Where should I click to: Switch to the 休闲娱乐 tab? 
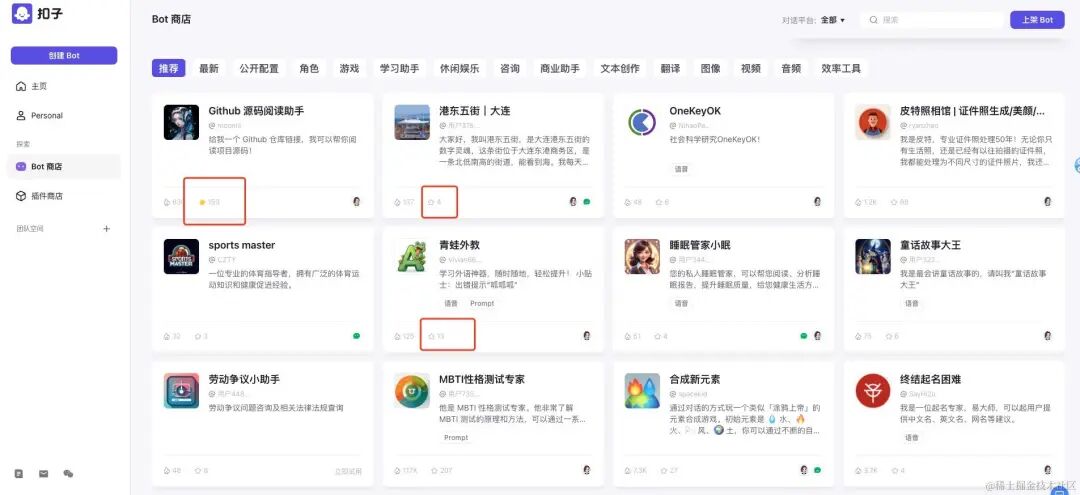click(459, 68)
